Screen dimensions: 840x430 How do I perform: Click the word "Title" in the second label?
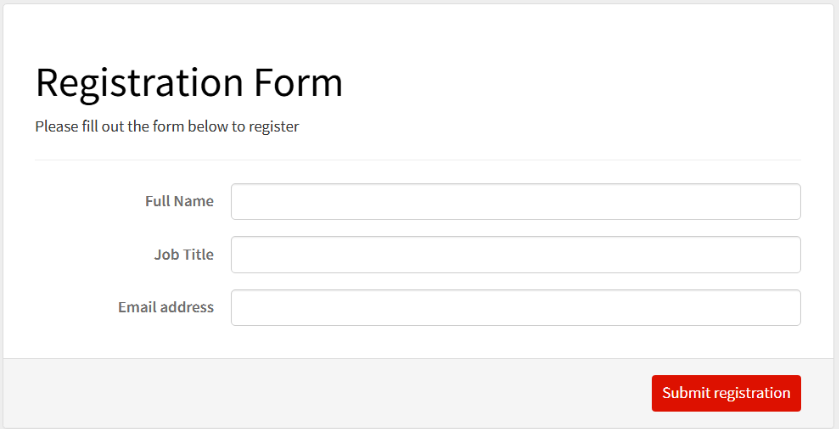point(197,254)
